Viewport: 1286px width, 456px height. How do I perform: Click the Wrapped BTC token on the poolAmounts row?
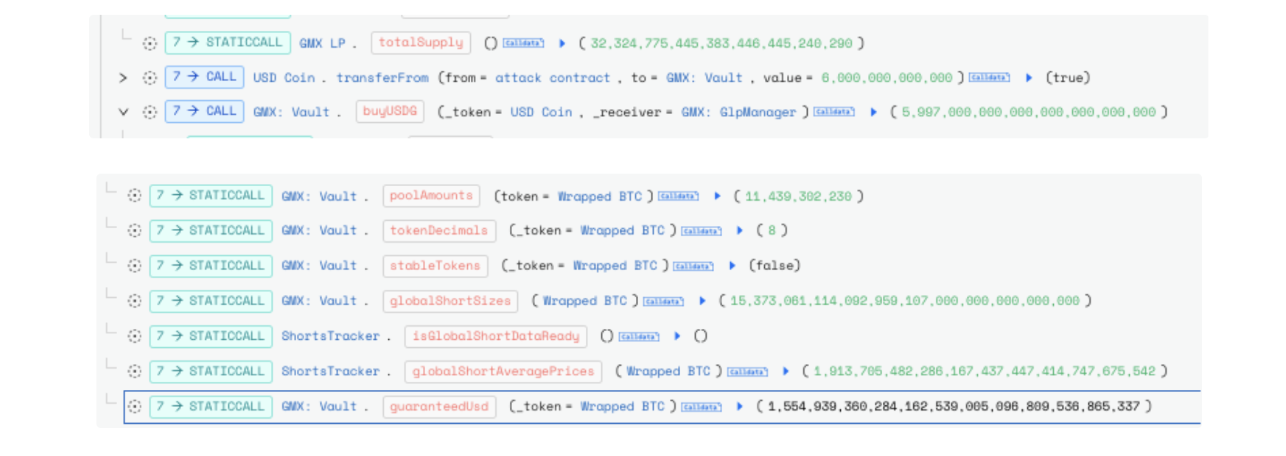coord(600,196)
